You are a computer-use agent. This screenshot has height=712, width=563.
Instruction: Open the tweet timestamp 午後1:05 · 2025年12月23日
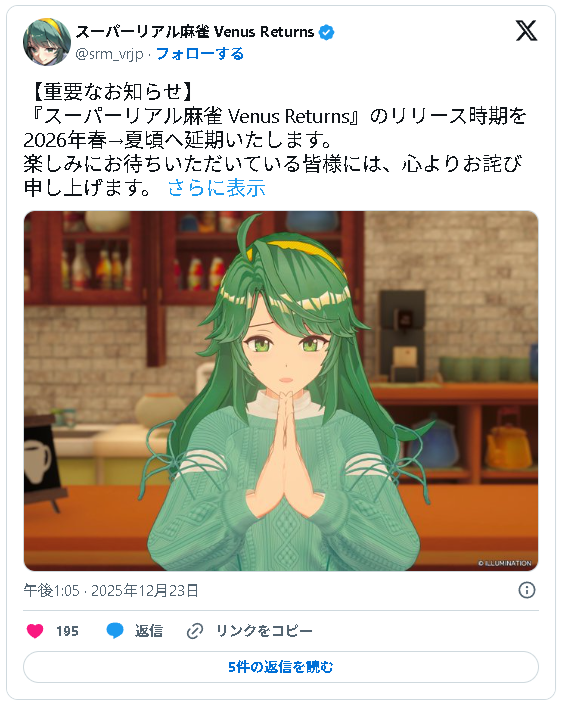[111, 590]
